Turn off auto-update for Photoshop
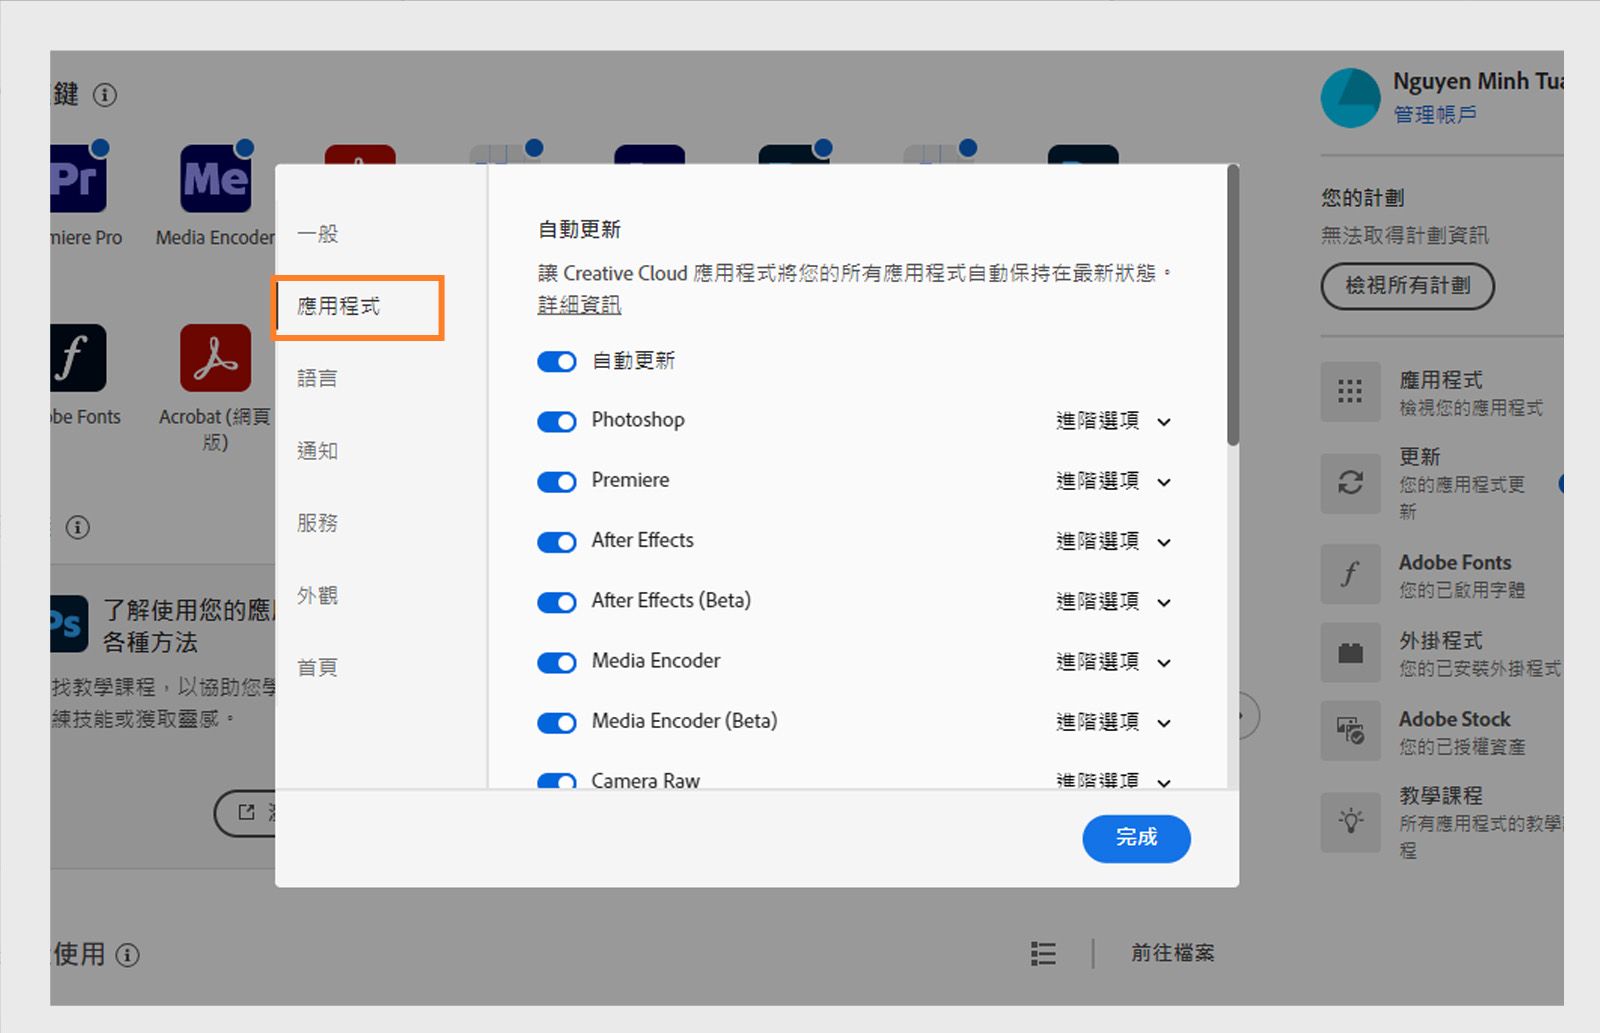This screenshot has height=1033, width=1600. pos(556,421)
